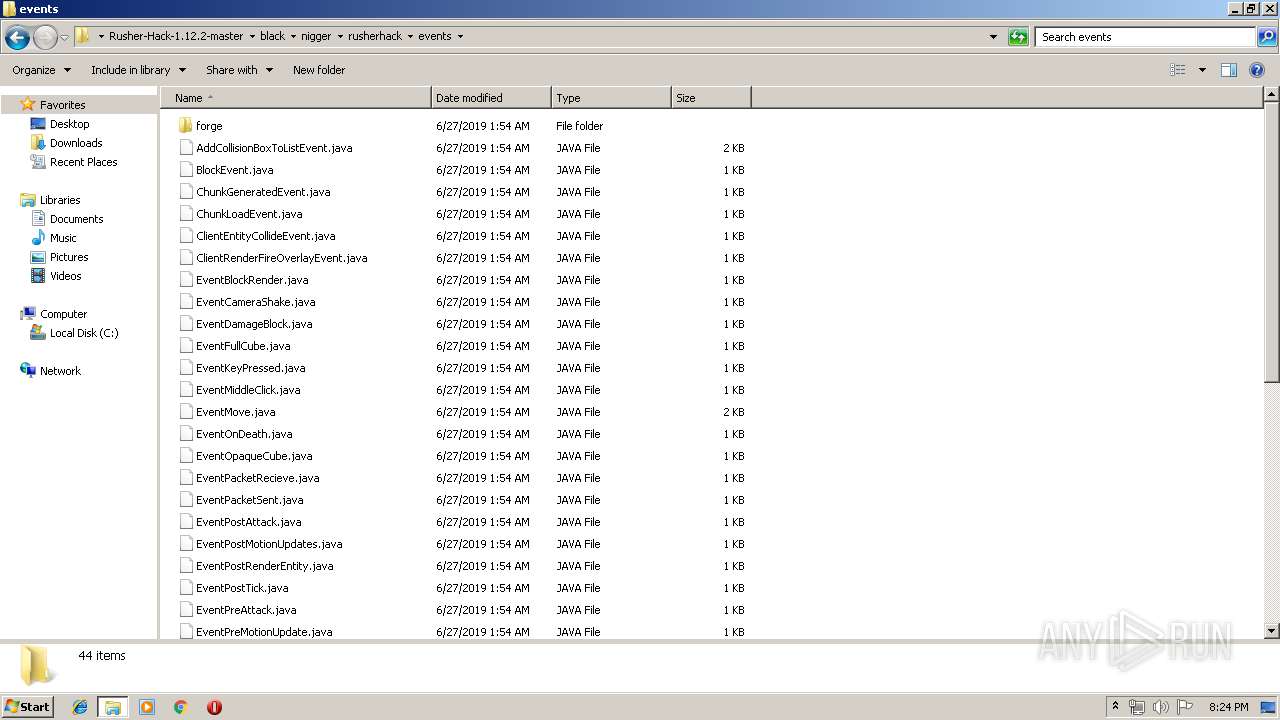Image resolution: width=1280 pixels, height=720 pixels.
Task: Click Rusher-Hack-1.12.2-master in address bar
Action: point(176,36)
